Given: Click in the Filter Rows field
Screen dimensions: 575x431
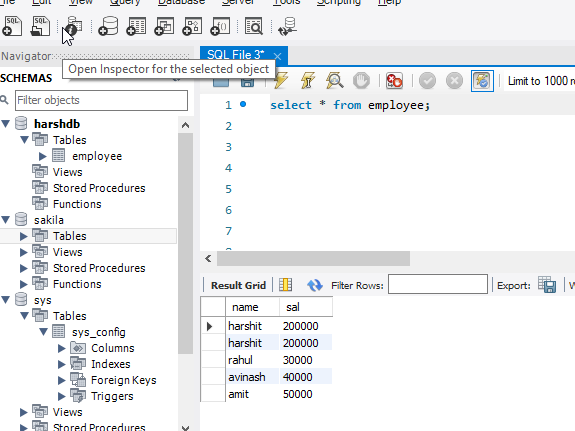Looking at the screenshot, I should [x=438, y=284].
